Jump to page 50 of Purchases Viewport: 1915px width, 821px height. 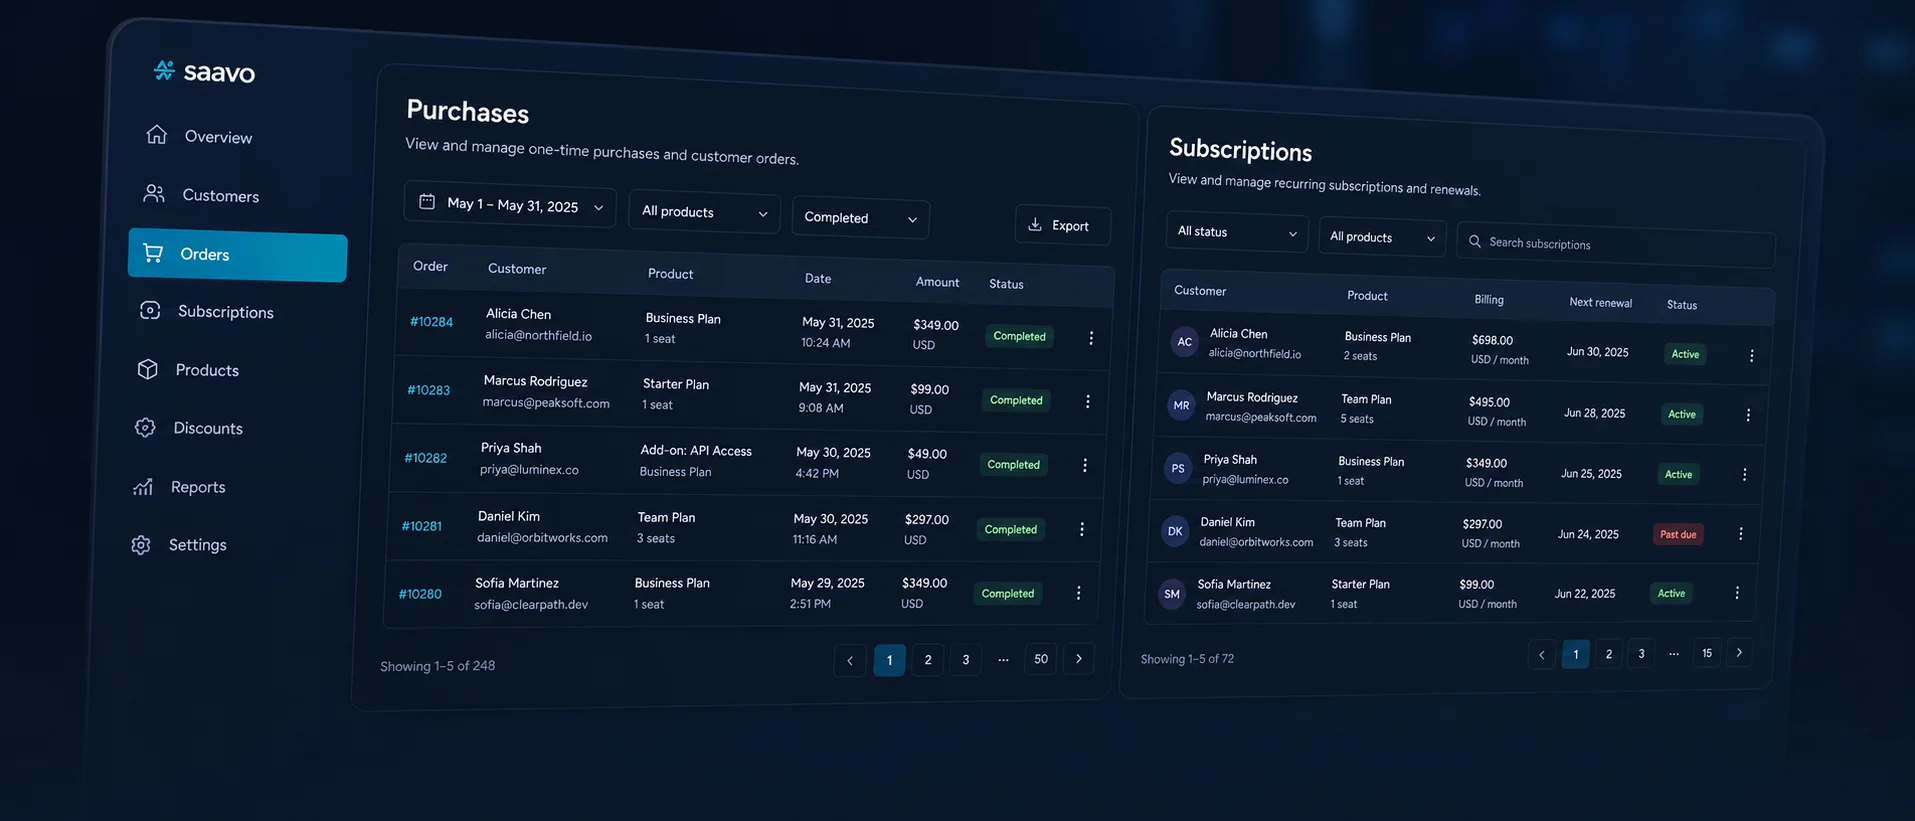(x=1041, y=659)
